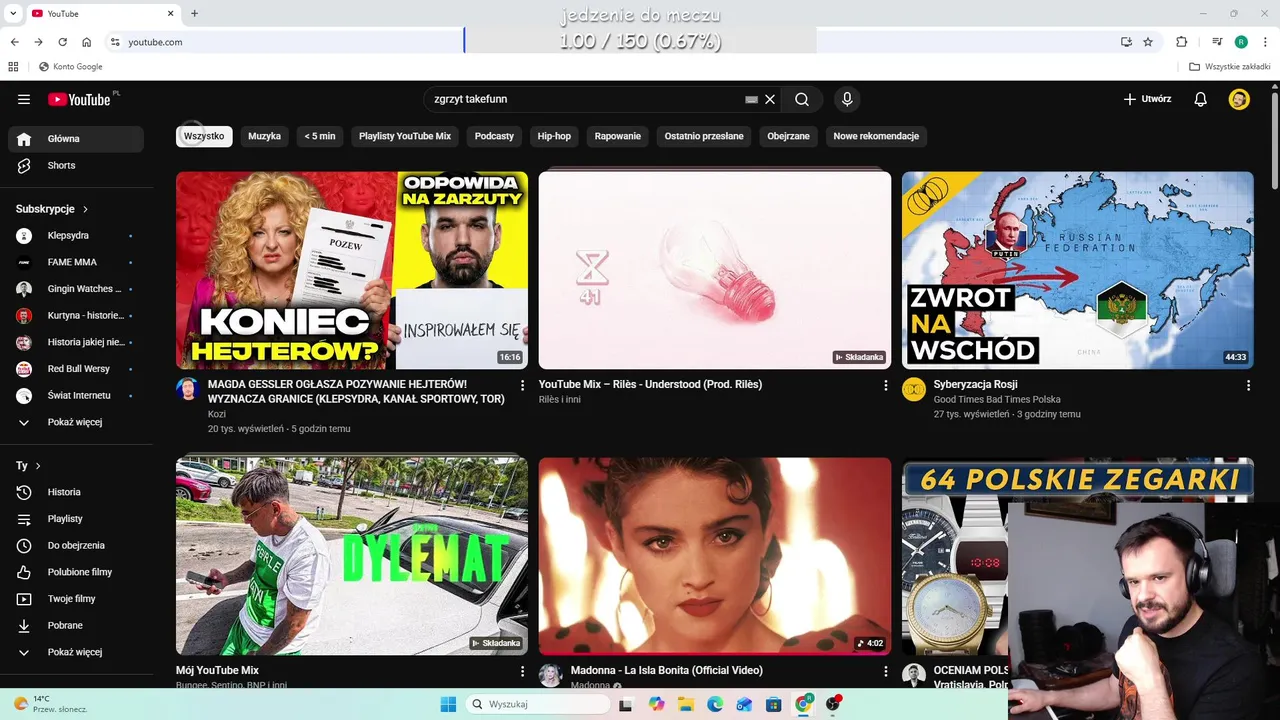Open the Rilès Understood mix thumbnail

715,270
